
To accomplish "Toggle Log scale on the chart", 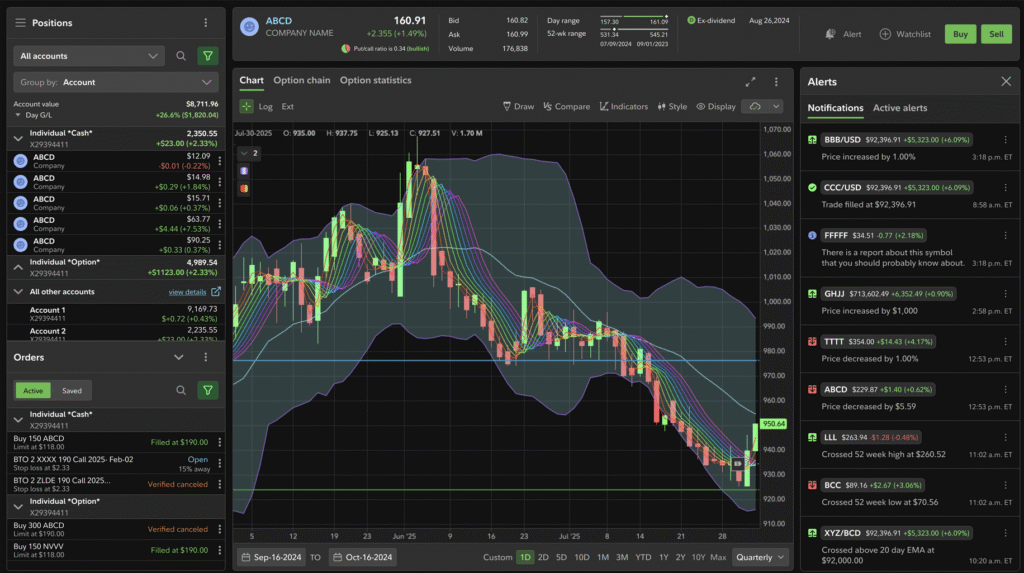I will coord(265,106).
